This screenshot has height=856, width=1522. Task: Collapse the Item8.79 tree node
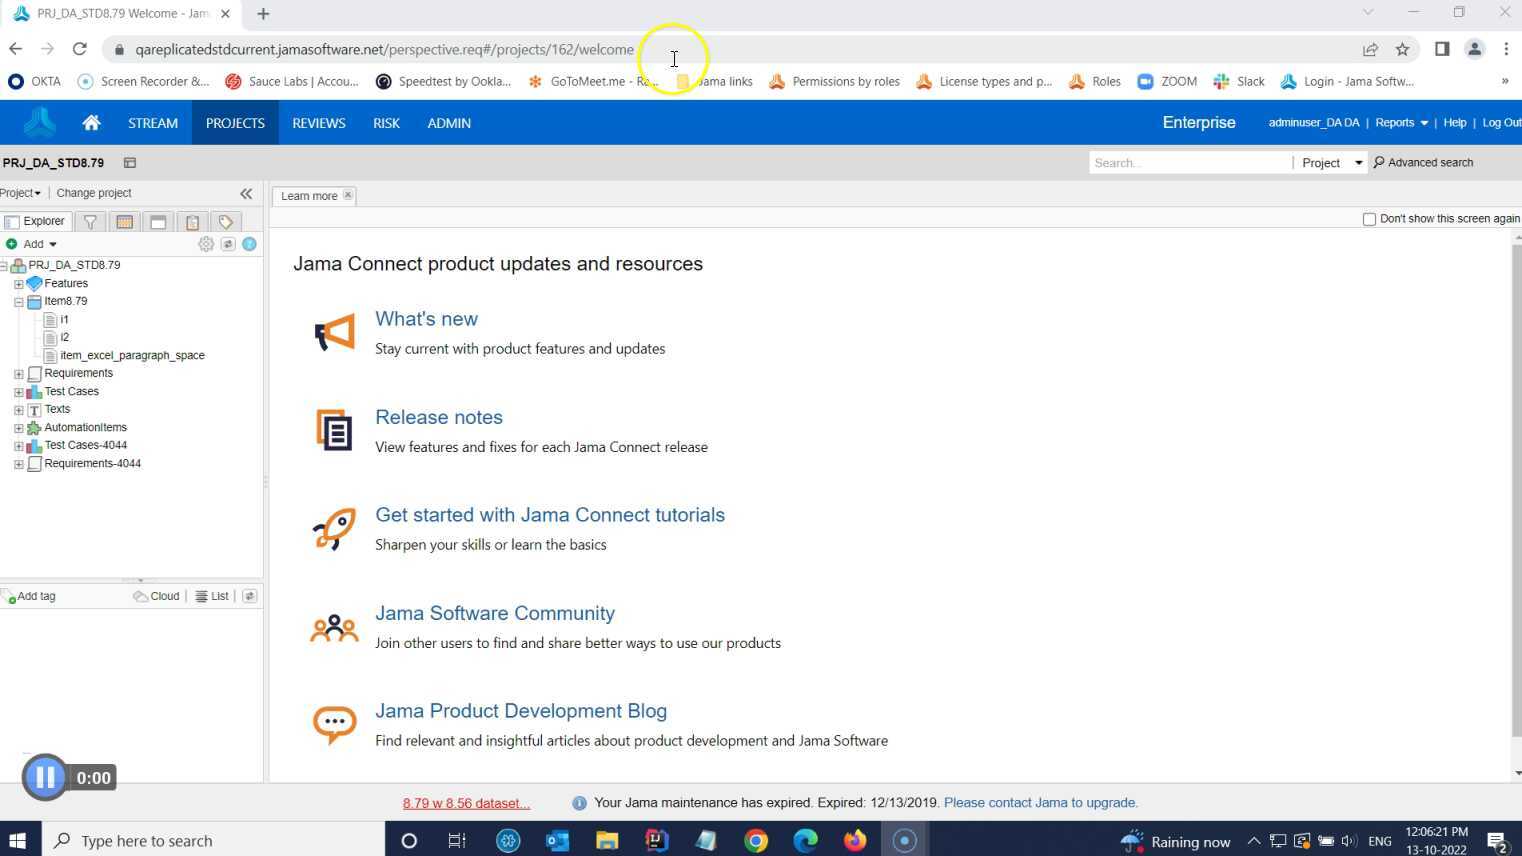18,302
